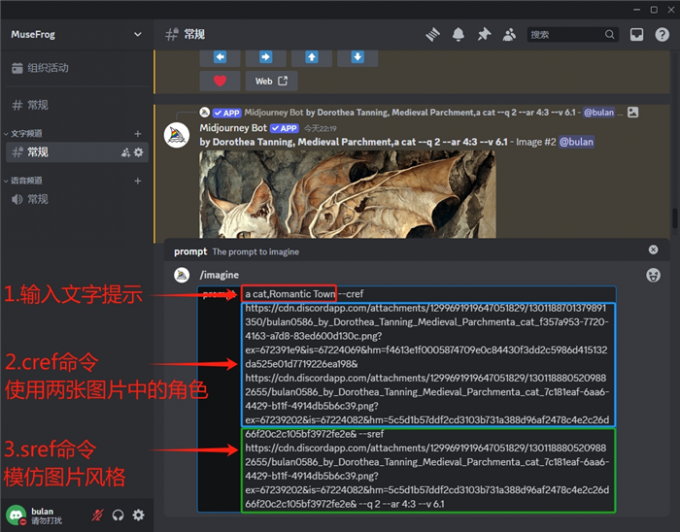Viewport: 680px width, 532px height.
Task: Maximize the Discord window
Action: click(x=654, y=10)
